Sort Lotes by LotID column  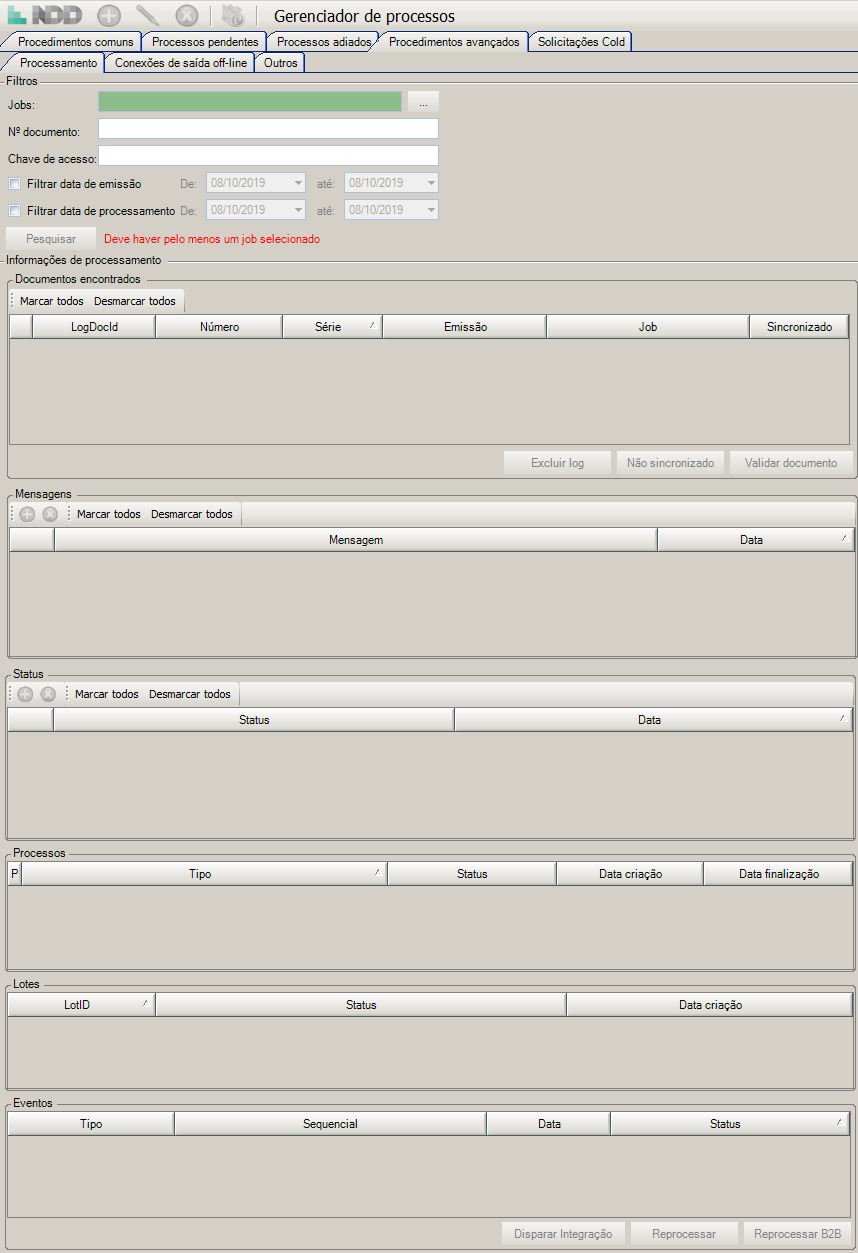[x=81, y=1005]
